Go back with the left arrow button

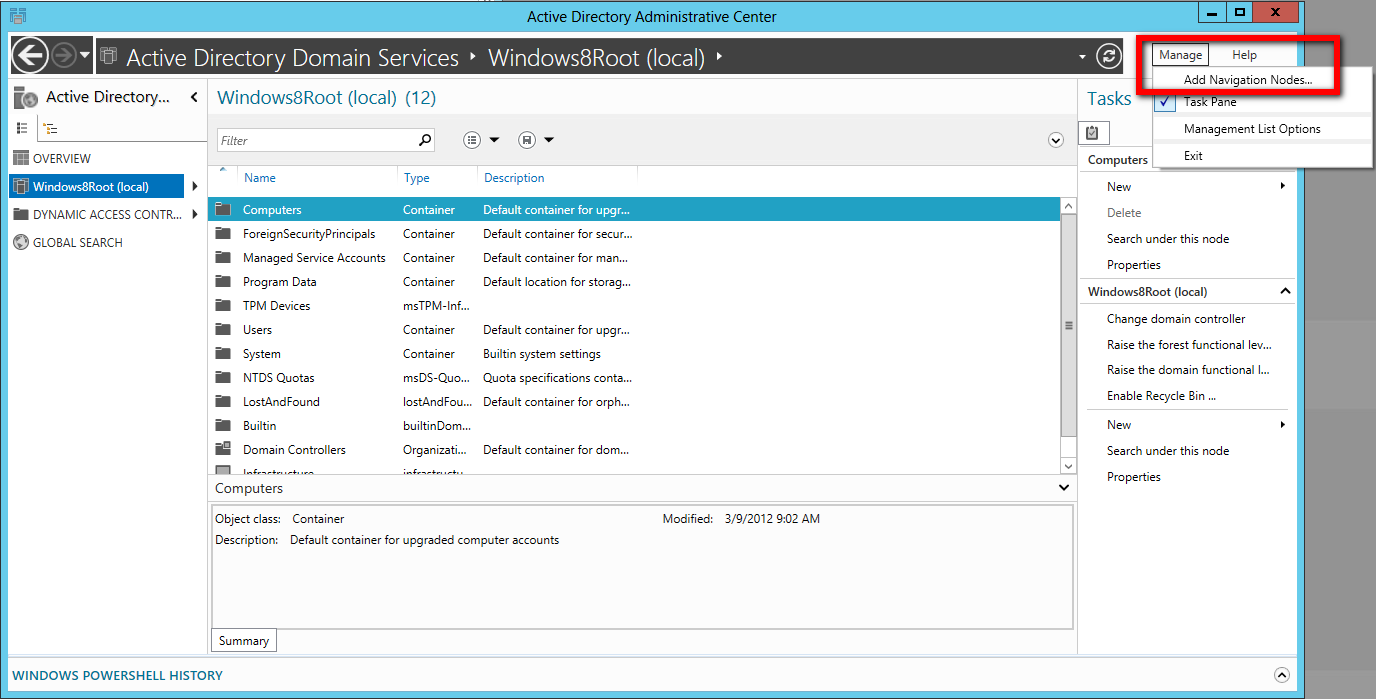[x=31, y=56]
